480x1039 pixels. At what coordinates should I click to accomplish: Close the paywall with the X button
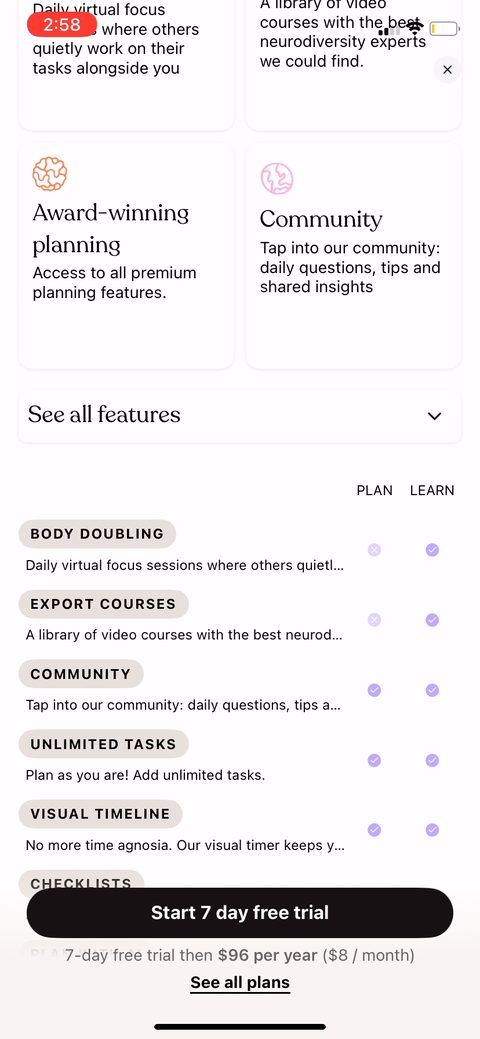[x=448, y=70]
